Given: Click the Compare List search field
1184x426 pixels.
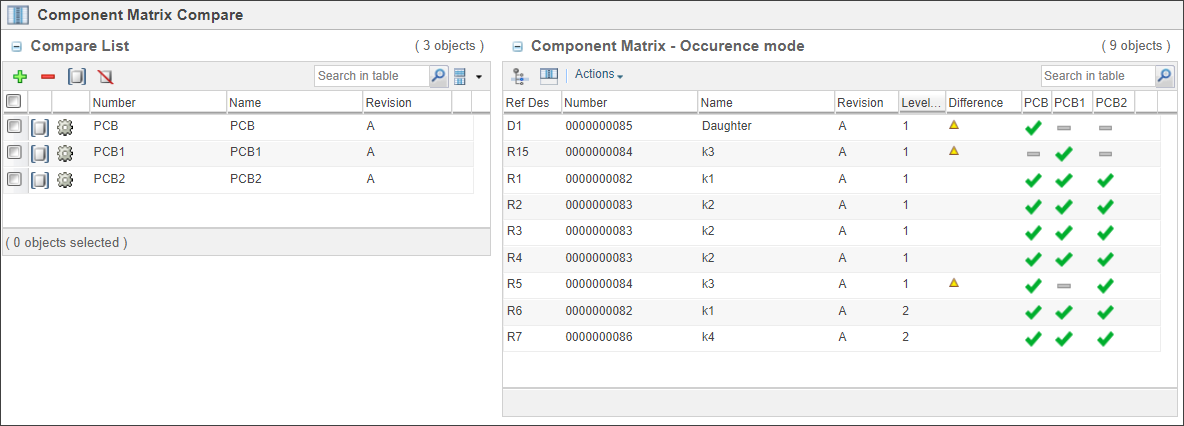Looking at the screenshot, I should pyautogui.click(x=372, y=76).
